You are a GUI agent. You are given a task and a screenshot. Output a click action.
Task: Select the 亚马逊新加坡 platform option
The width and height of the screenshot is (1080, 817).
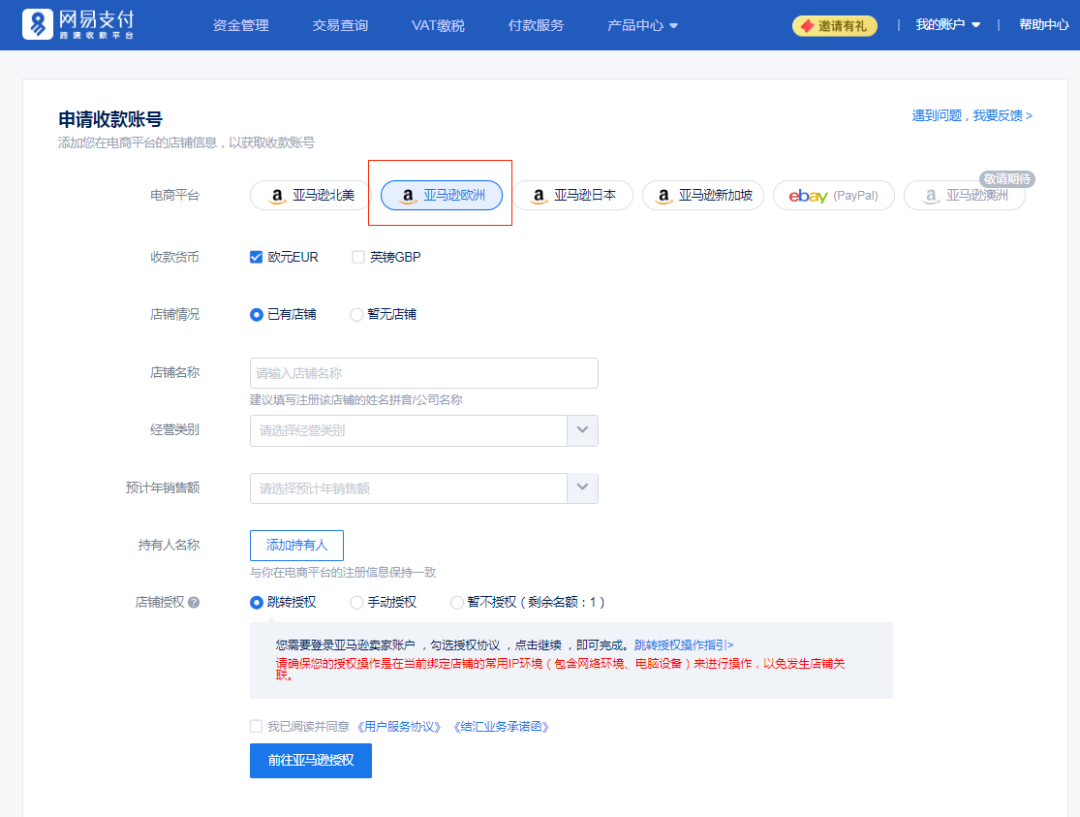coord(703,195)
